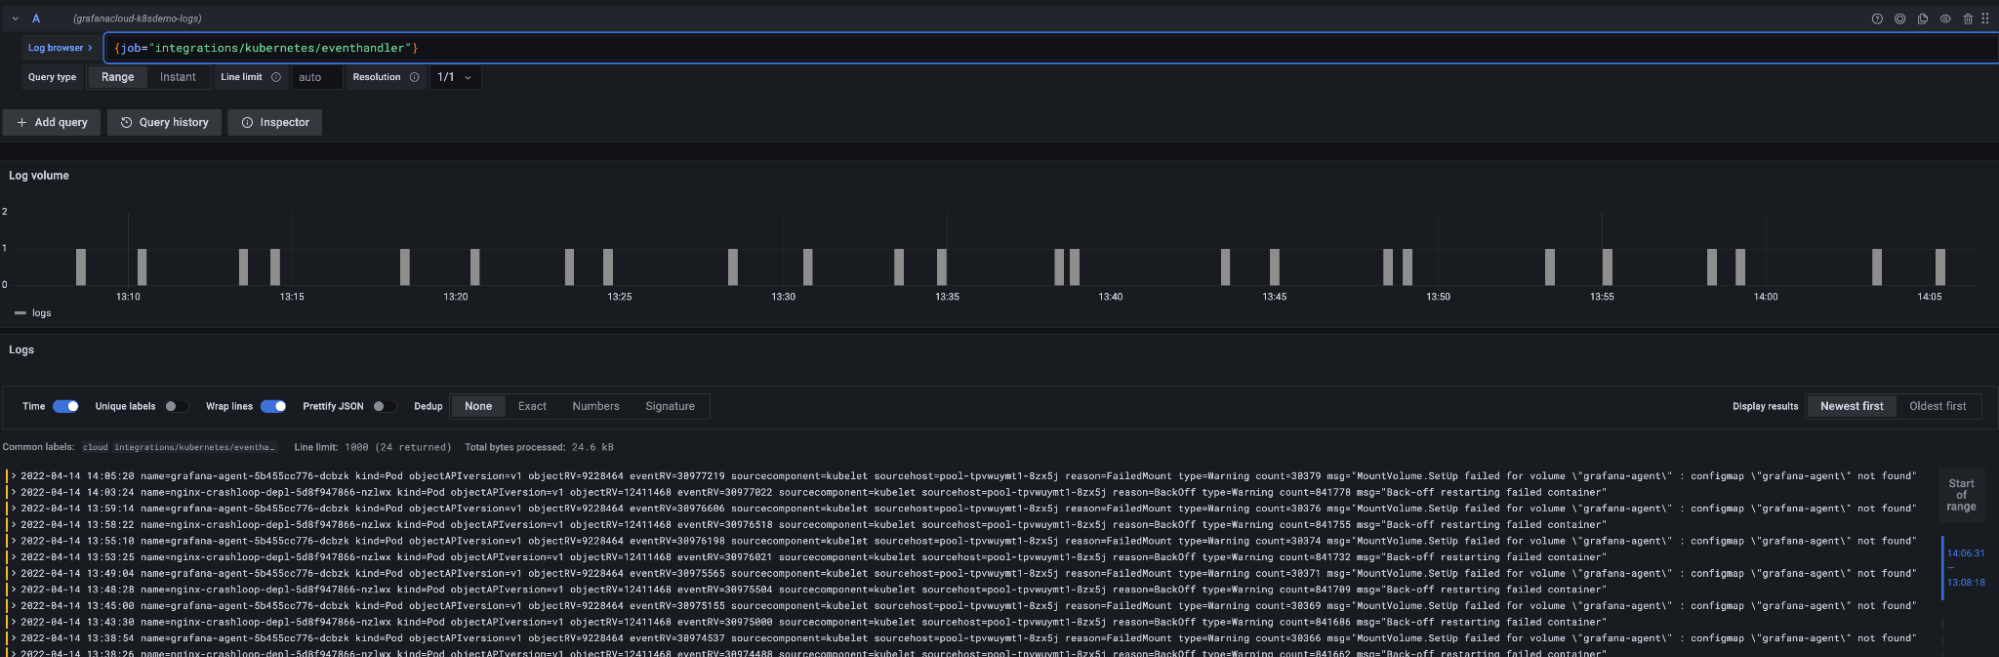Click the grafanacloud-k8sdemo-logs datasource label

[137, 19]
